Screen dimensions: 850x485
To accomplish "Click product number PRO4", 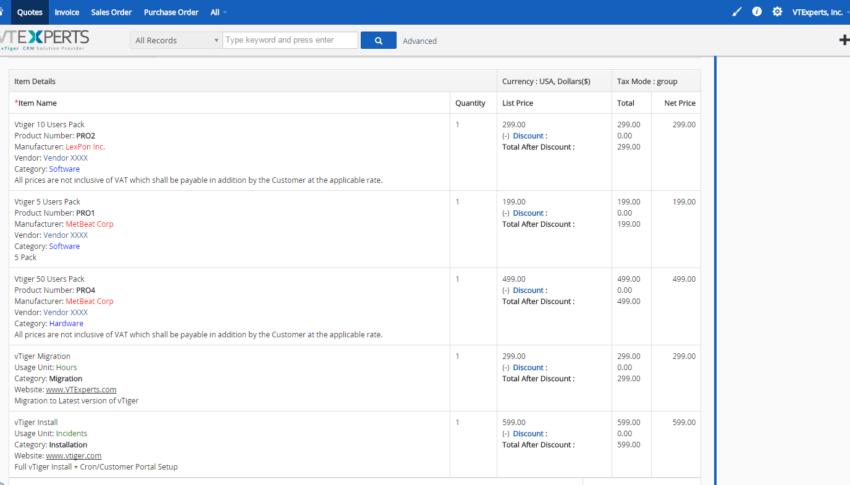I will [86, 290].
